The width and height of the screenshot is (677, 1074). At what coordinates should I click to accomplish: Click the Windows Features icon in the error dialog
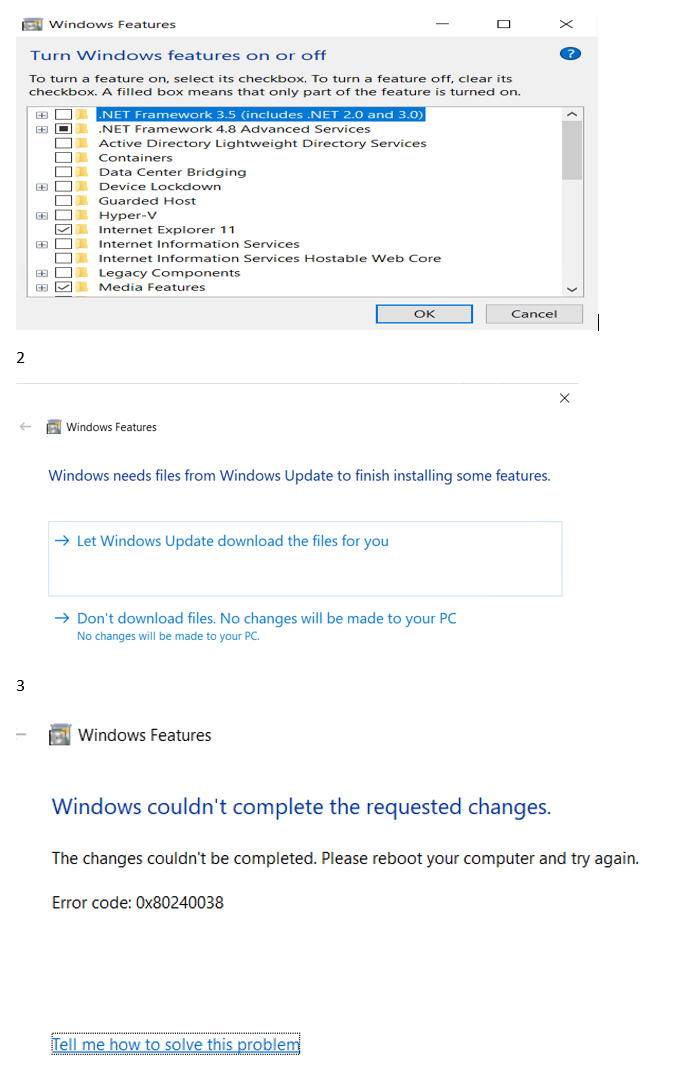(60, 734)
